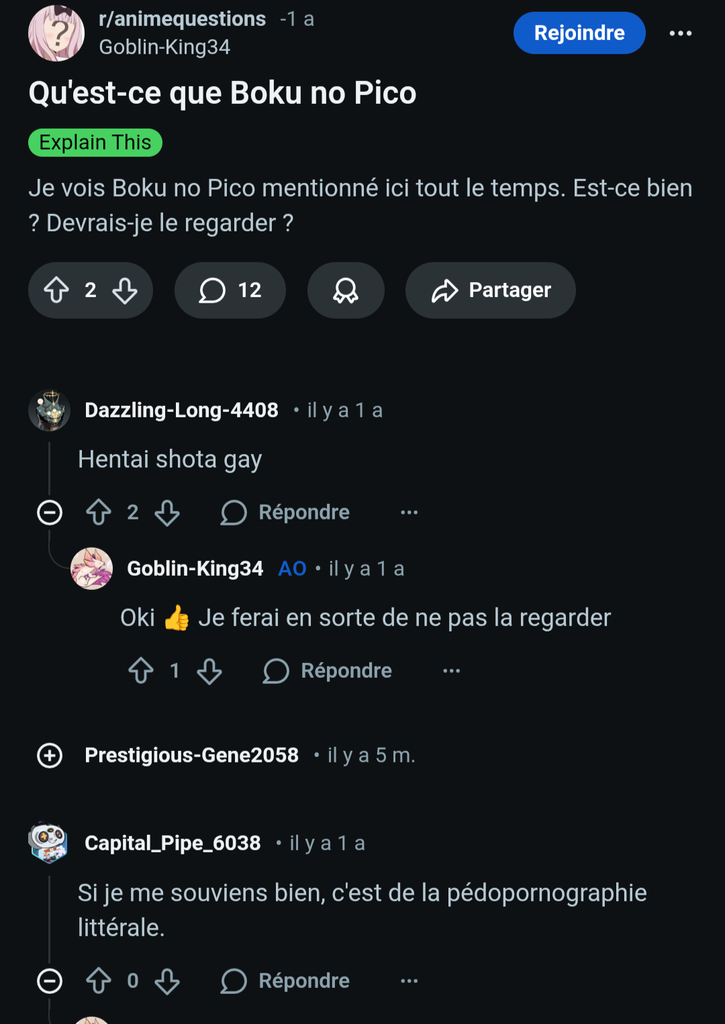The image size is (725, 1024).
Task: Select the Explain This flair tag
Action: click(x=95, y=143)
